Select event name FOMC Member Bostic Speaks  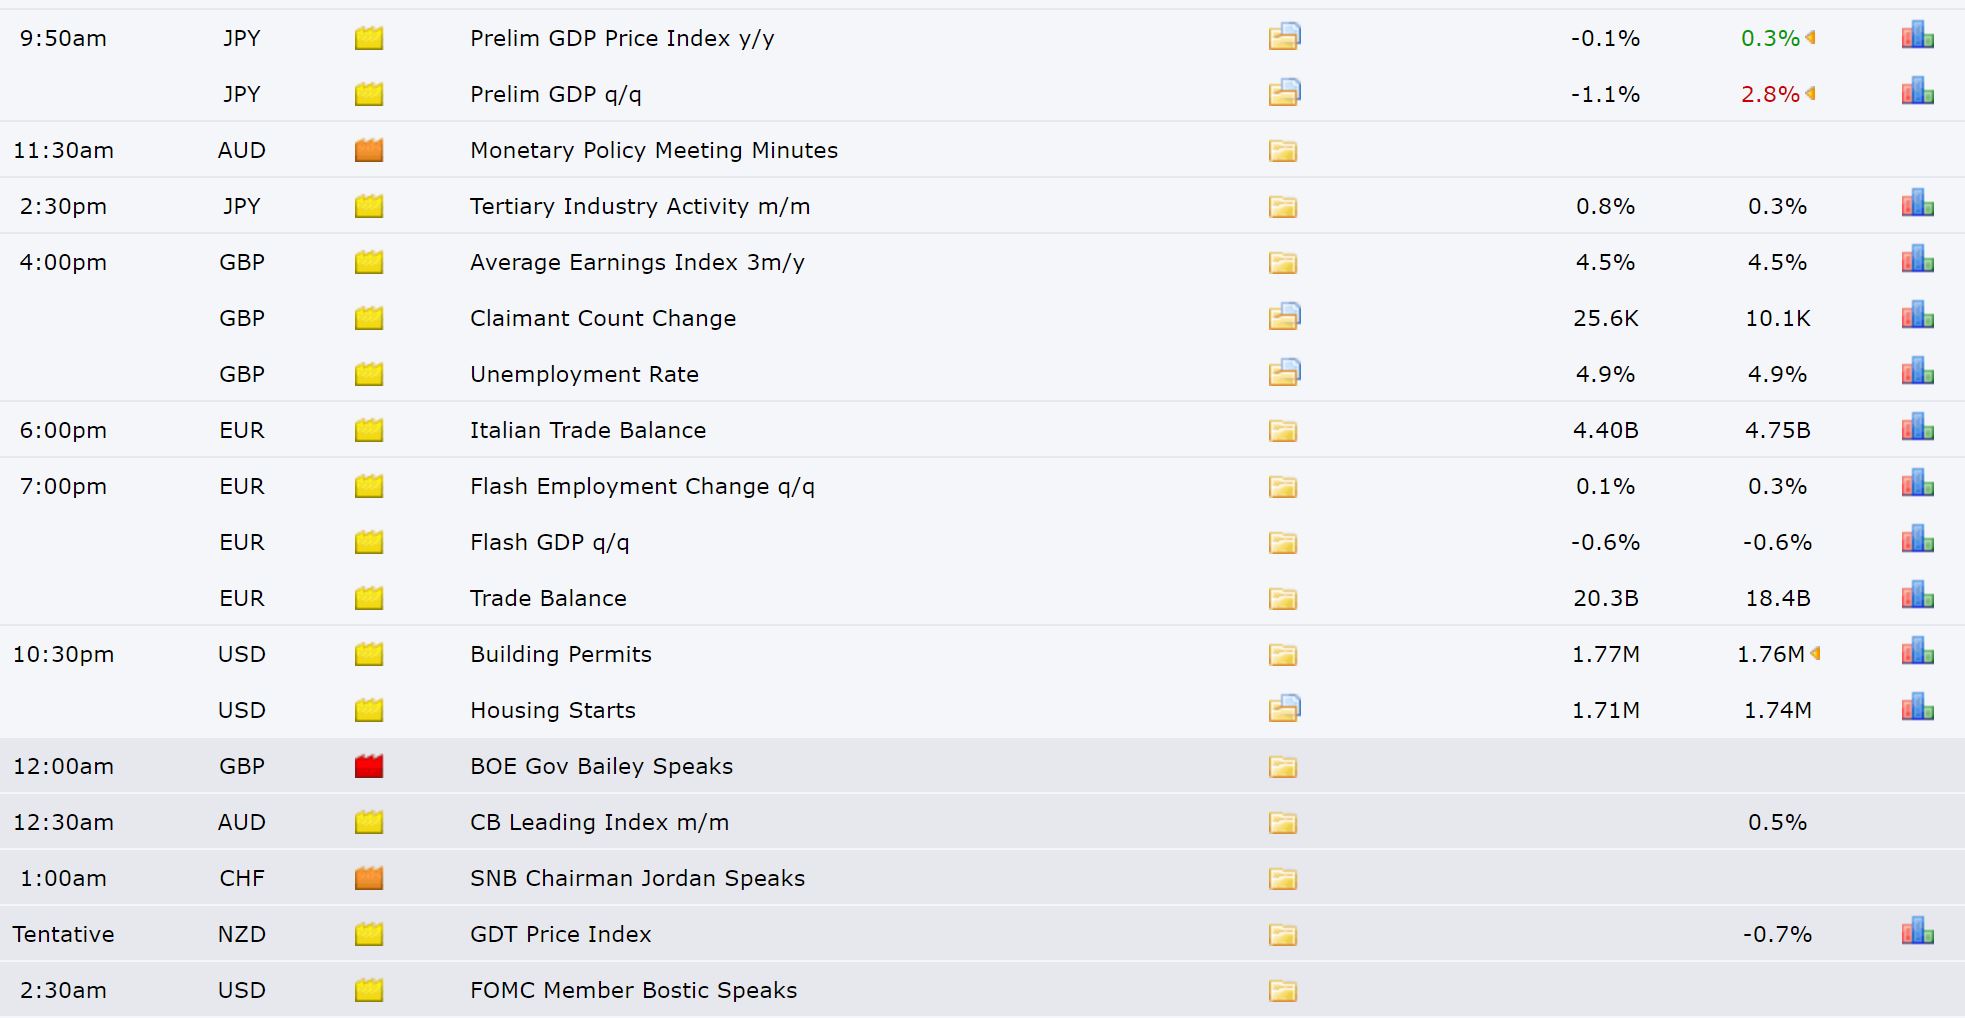coord(634,991)
